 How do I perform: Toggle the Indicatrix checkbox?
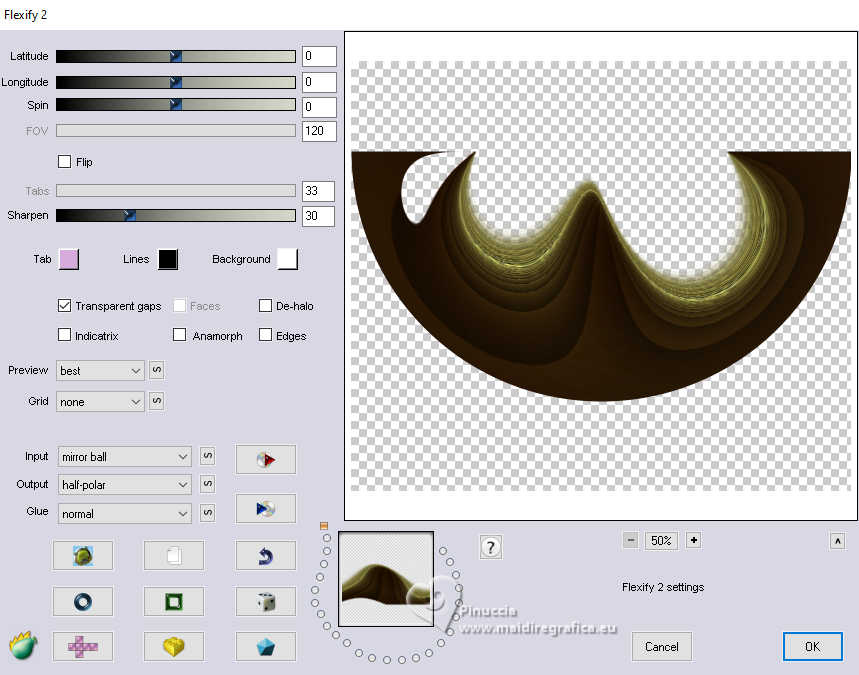tap(64, 335)
